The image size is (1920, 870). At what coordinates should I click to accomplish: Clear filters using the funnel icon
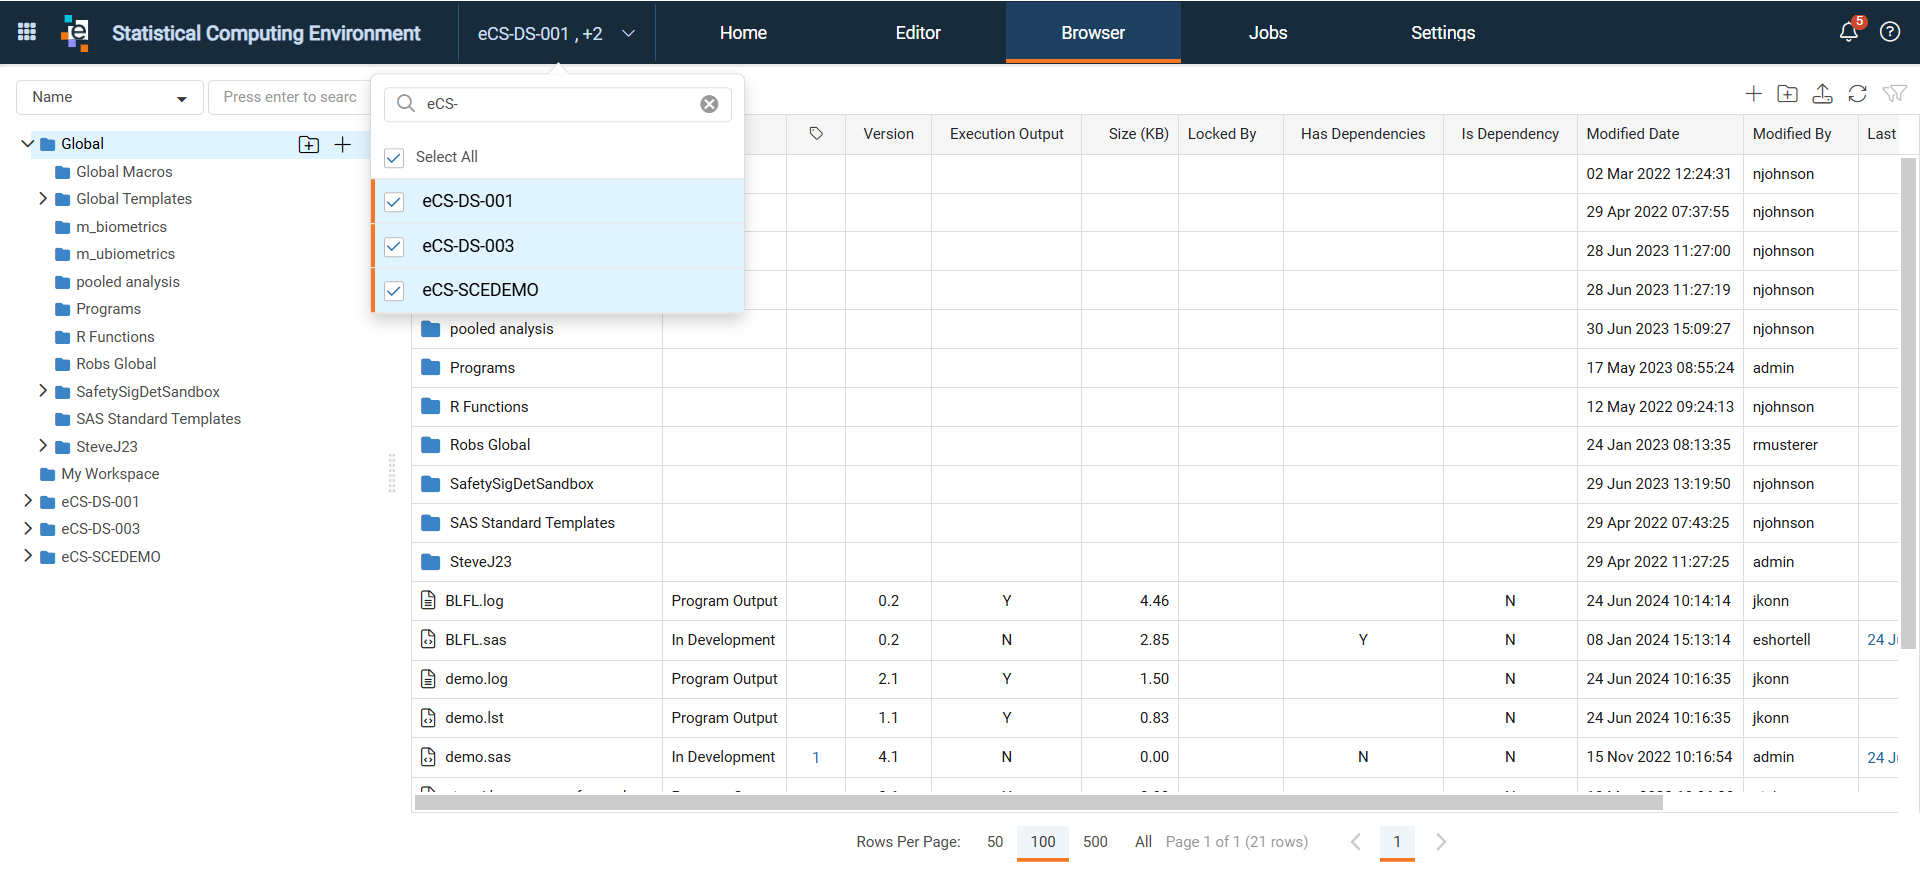[x=1894, y=94]
